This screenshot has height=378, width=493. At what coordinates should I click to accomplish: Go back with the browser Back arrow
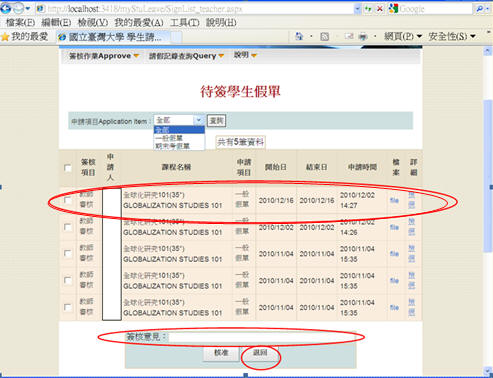pos(5,8)
